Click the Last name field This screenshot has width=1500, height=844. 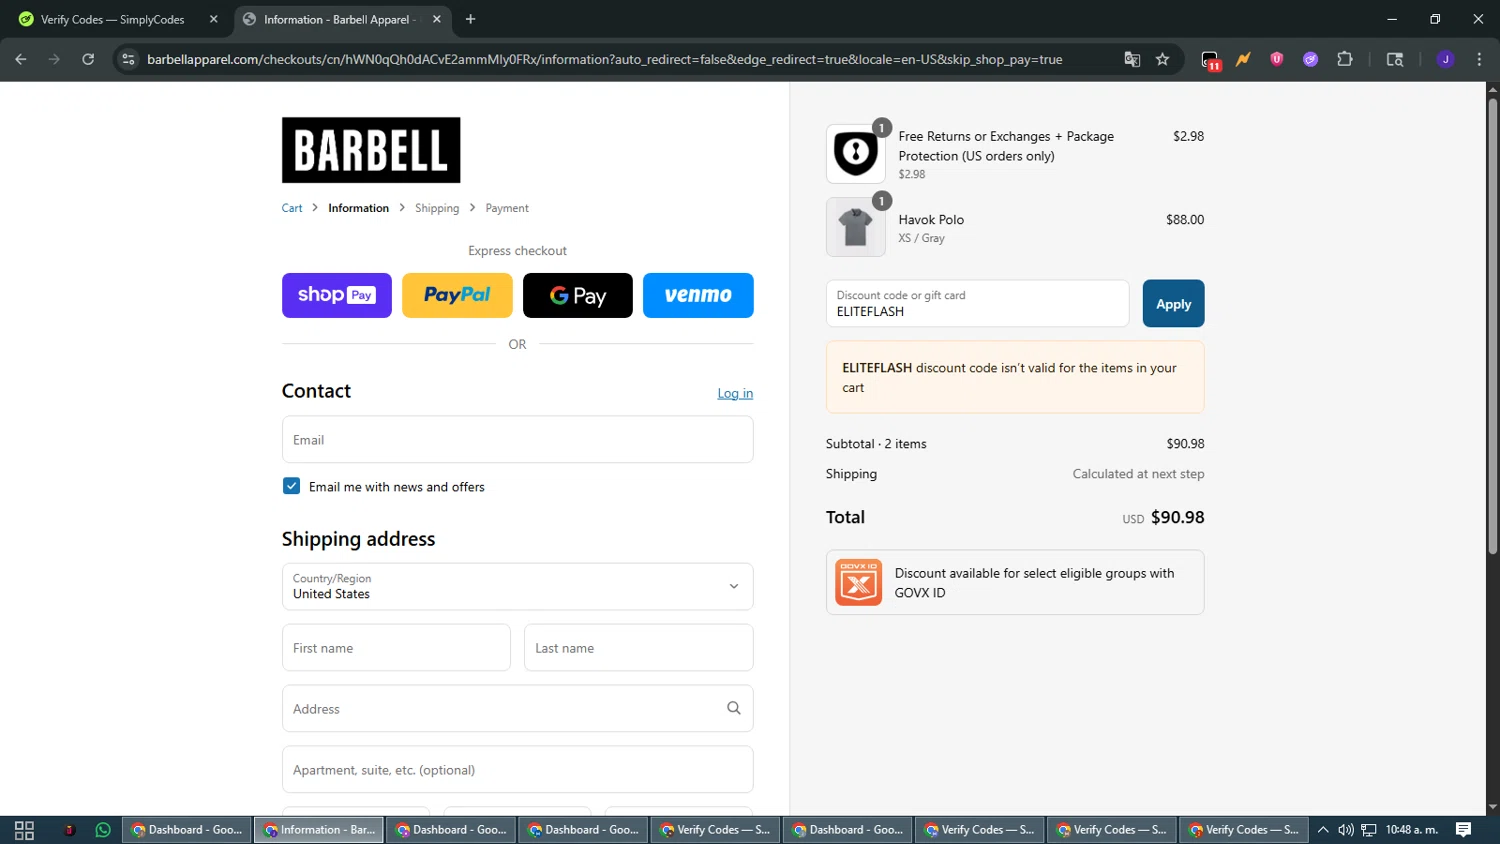click(638, 648)
